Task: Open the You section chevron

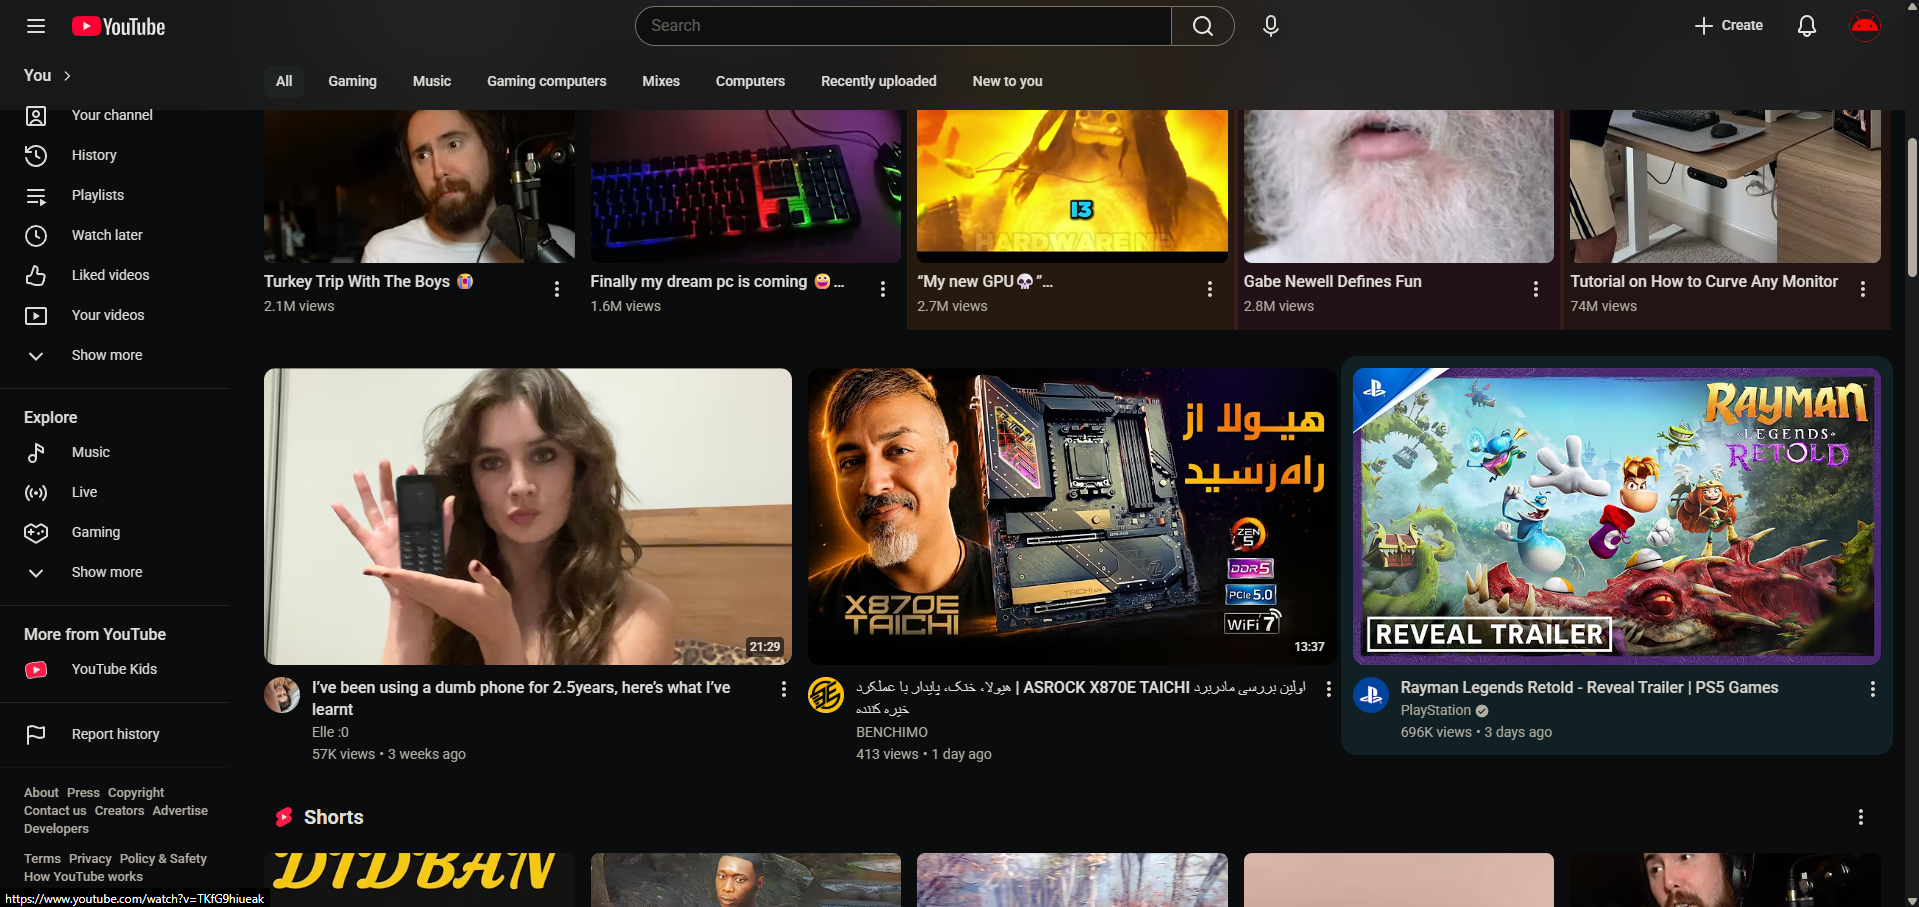Action: pos(67,76)
